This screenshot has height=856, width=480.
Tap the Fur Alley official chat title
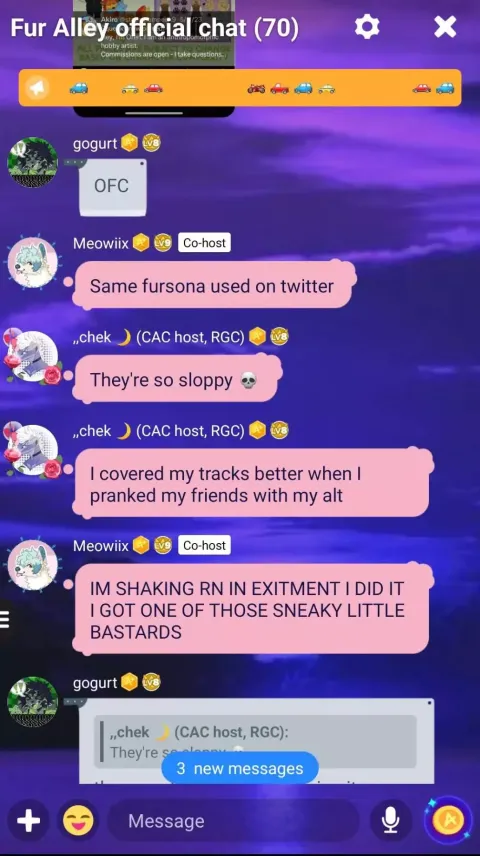[155, 27]
